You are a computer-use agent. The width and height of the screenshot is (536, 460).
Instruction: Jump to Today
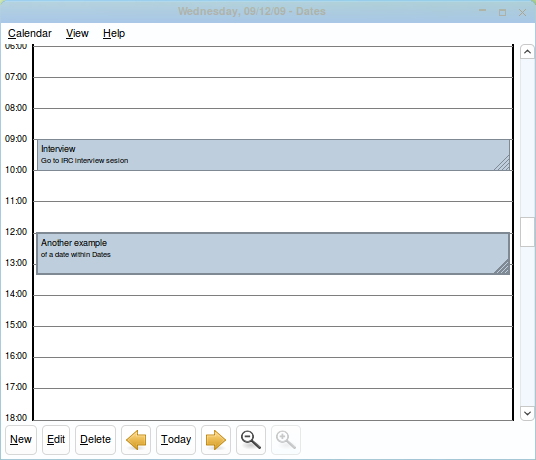click(x=176, y=440)
